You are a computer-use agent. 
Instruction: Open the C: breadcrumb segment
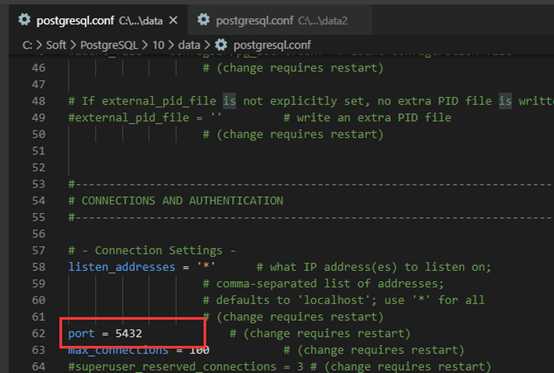coord(27,45)
